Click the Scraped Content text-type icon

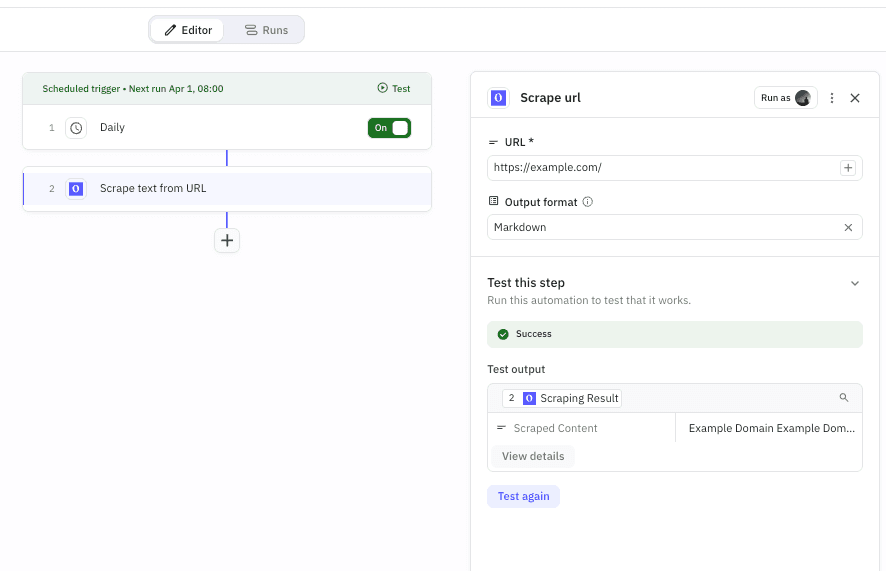pyautogui.click(x=501, y=428)
